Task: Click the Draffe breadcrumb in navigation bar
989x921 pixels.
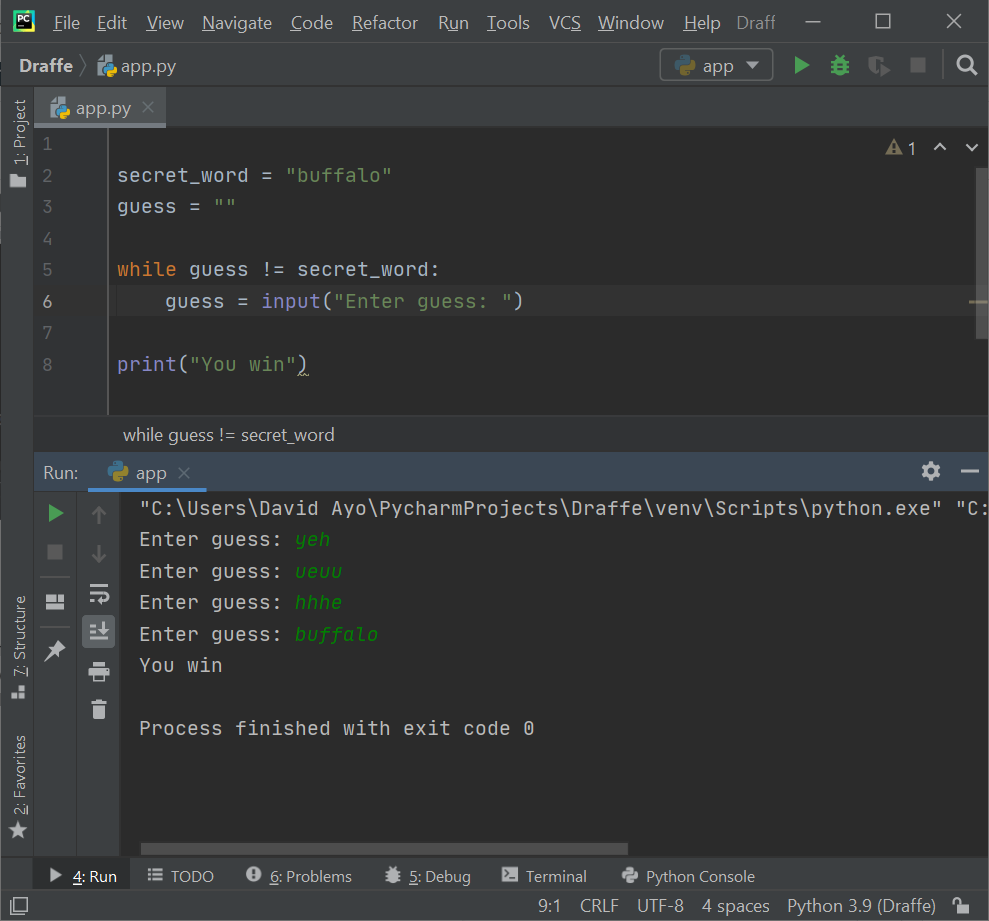Action: [46, 66]
